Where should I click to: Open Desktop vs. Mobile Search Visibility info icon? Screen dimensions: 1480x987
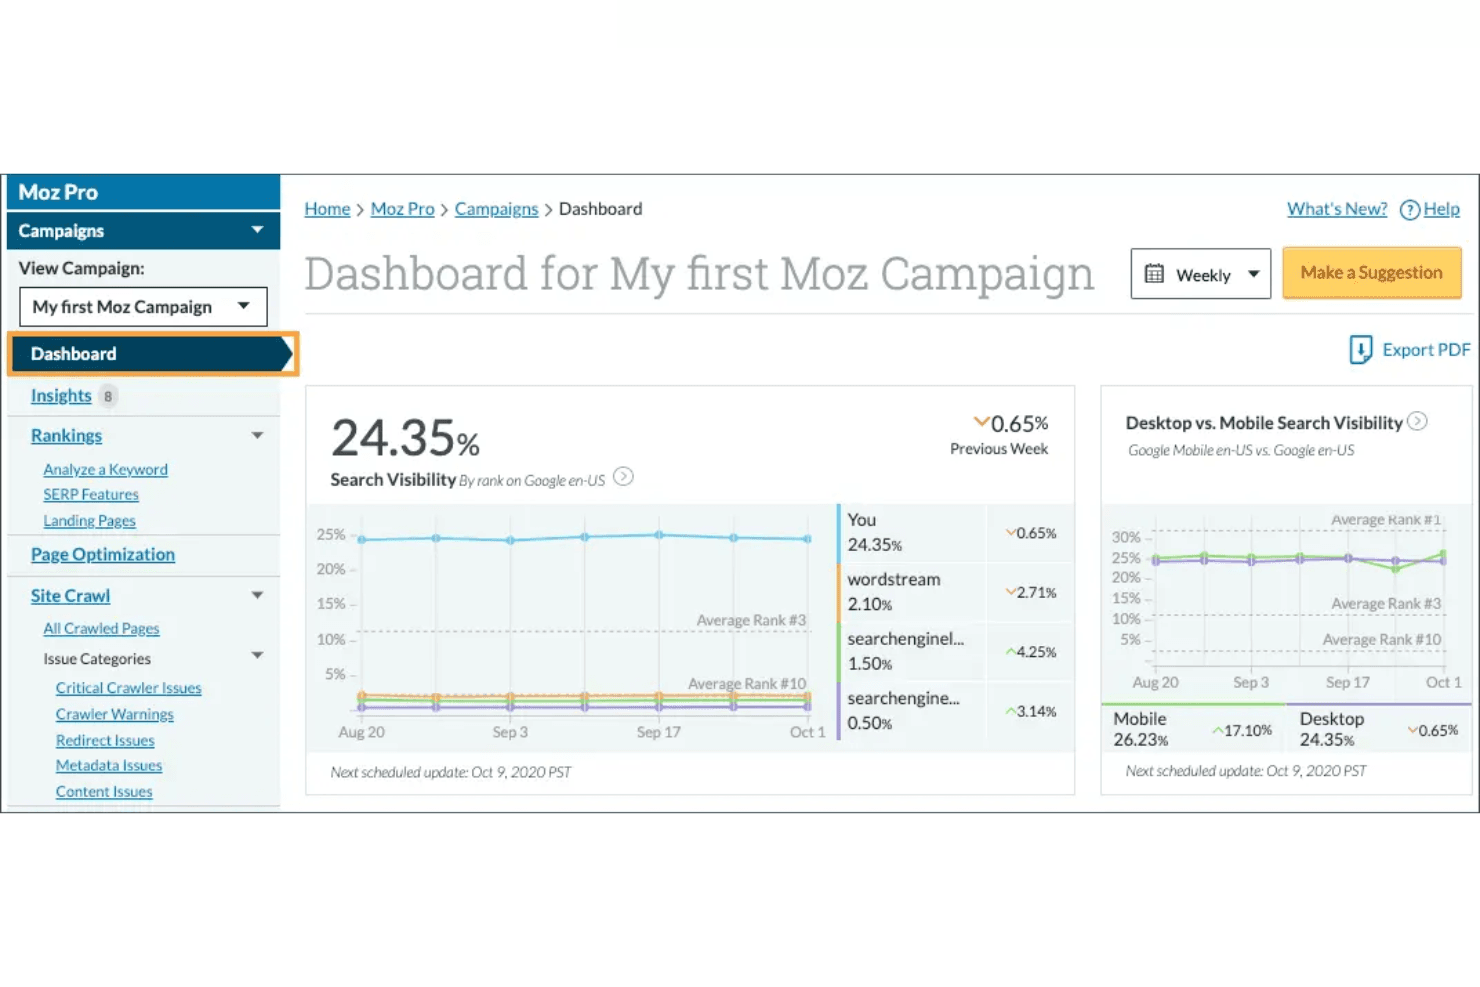[1417, 421]
